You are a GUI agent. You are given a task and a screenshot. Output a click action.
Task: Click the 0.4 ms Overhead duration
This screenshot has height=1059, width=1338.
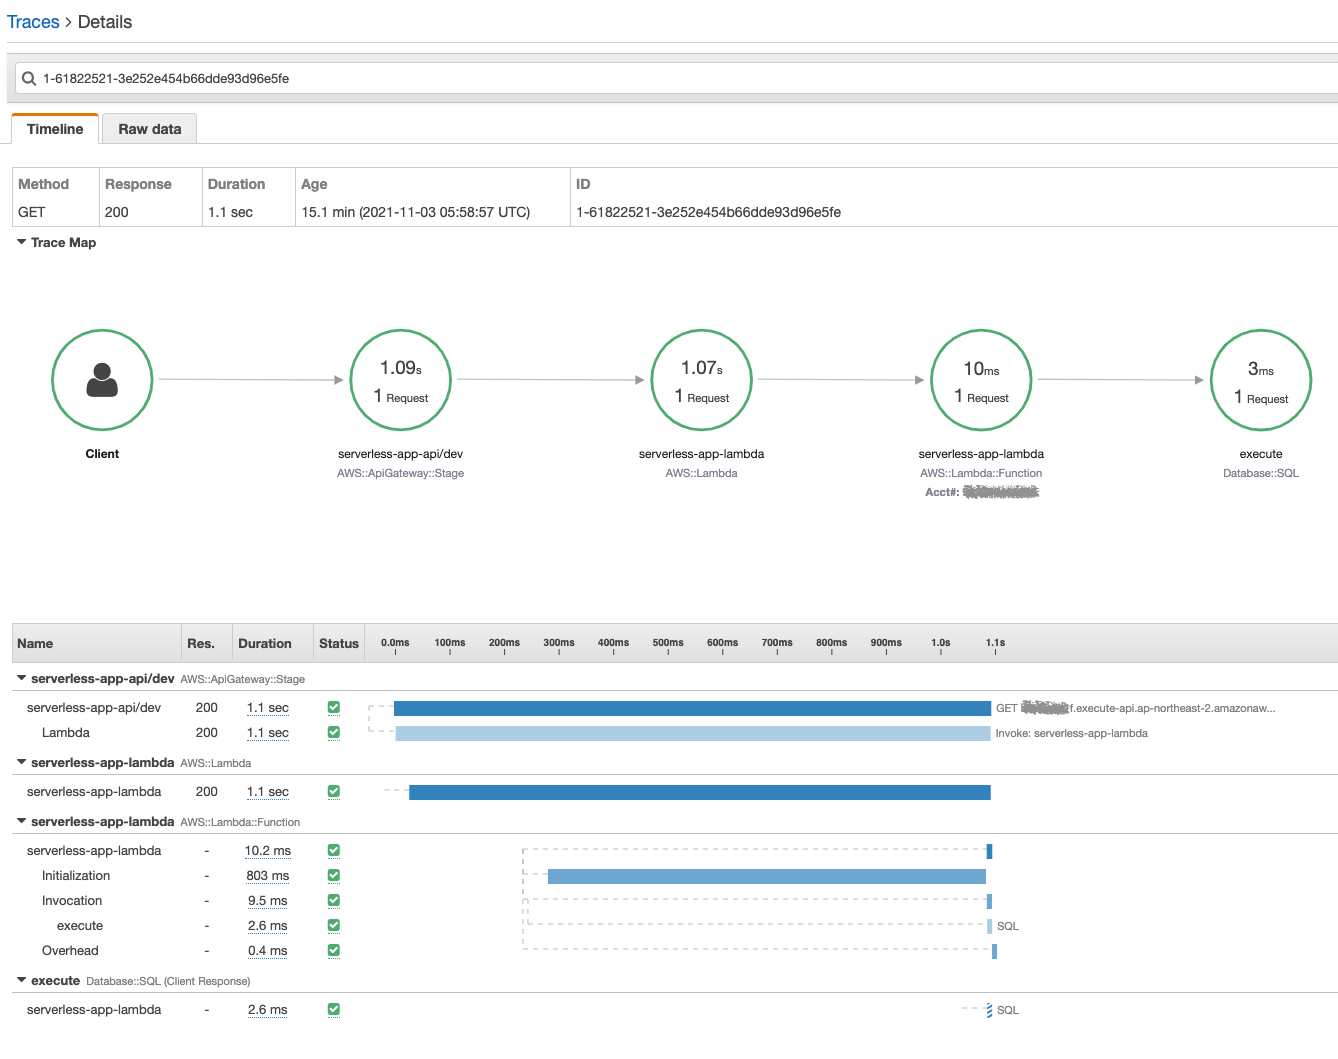268,950
